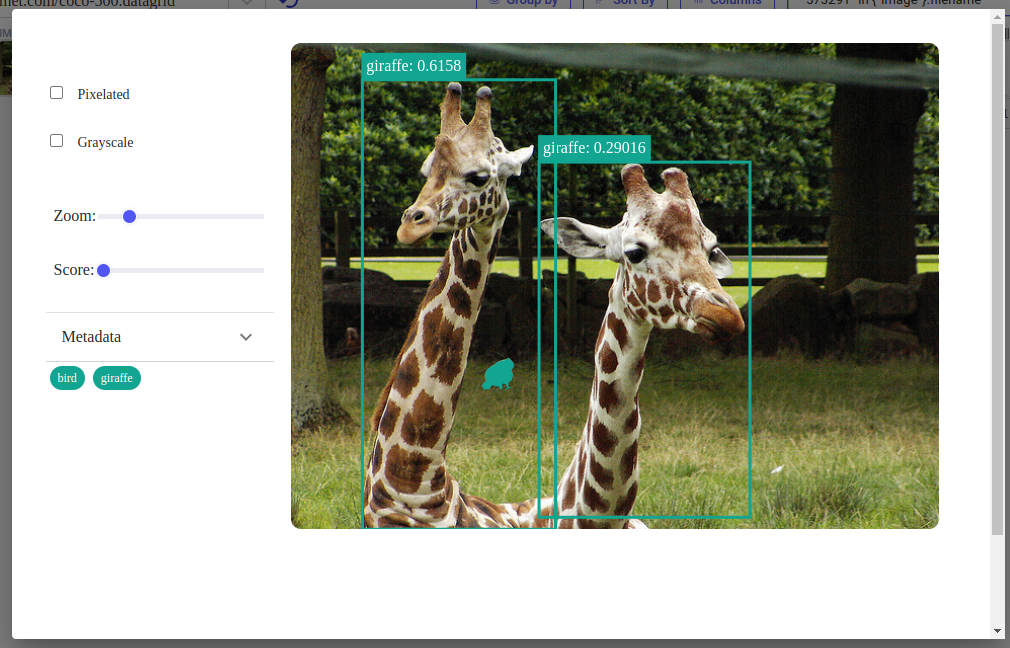Enable the Grayscale checkbox
1010x648 pixels.
[57, 140]
